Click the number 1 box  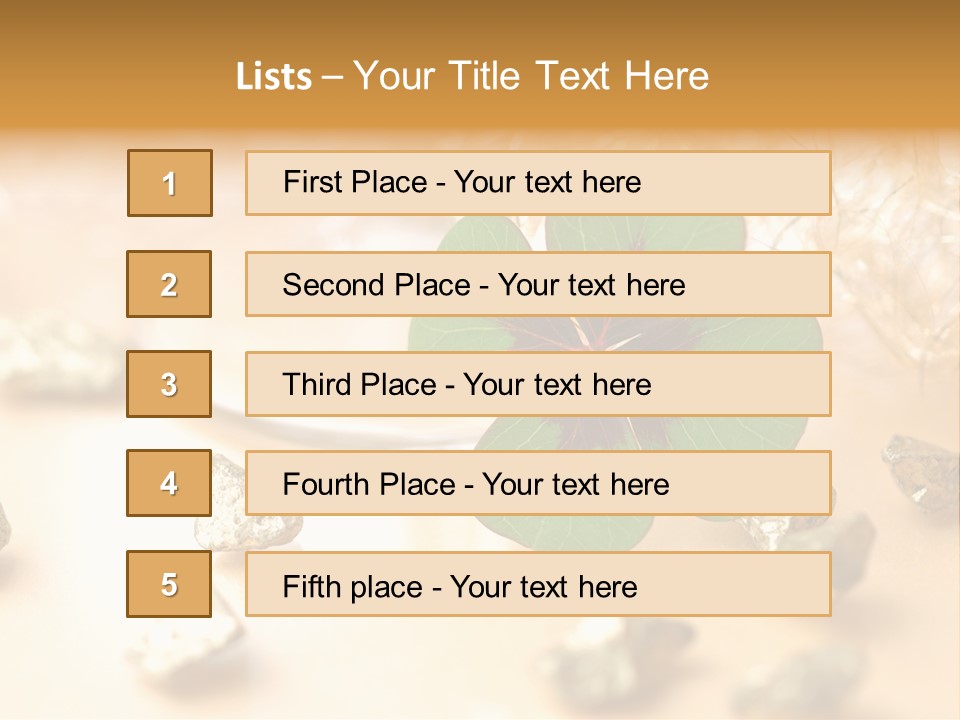click(170, 183)
